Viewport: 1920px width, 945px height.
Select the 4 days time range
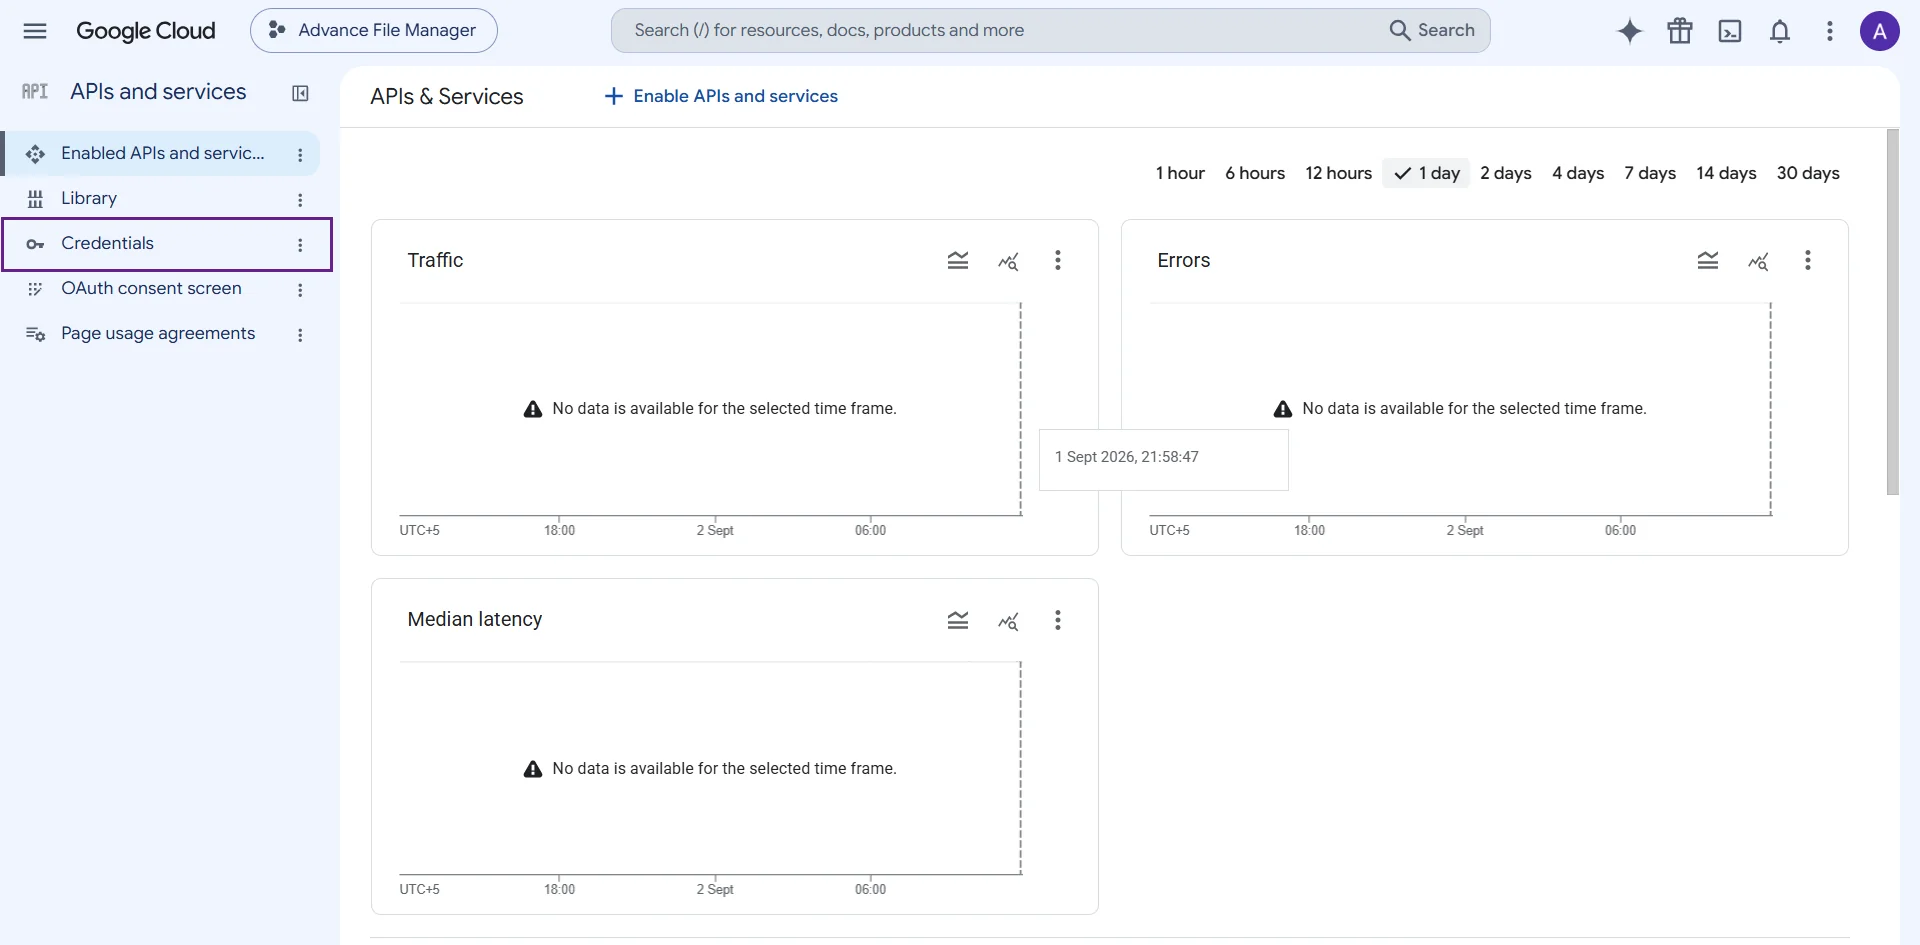(x=1578, y=173)
